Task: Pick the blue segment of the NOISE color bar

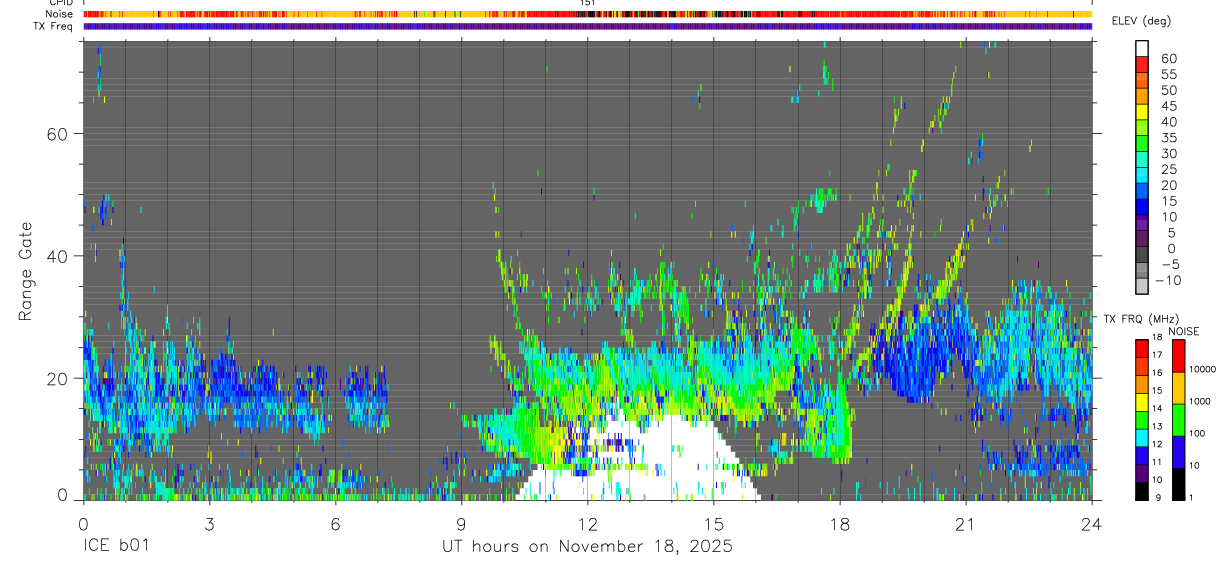Action: click(1177, 451)
